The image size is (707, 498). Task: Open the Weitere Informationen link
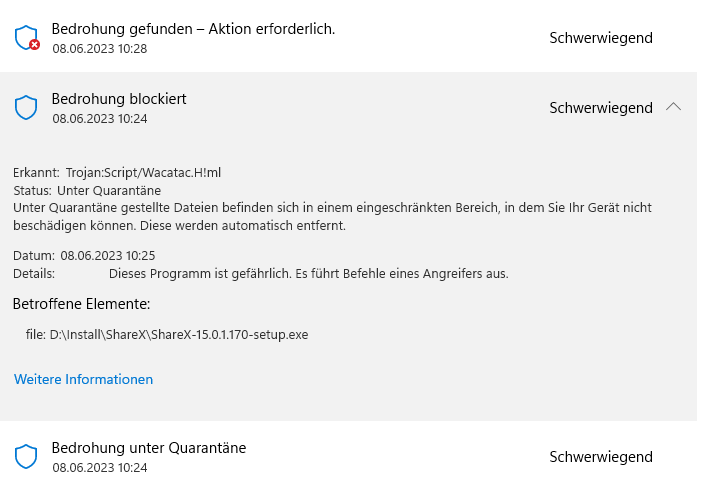pos(83,379)
